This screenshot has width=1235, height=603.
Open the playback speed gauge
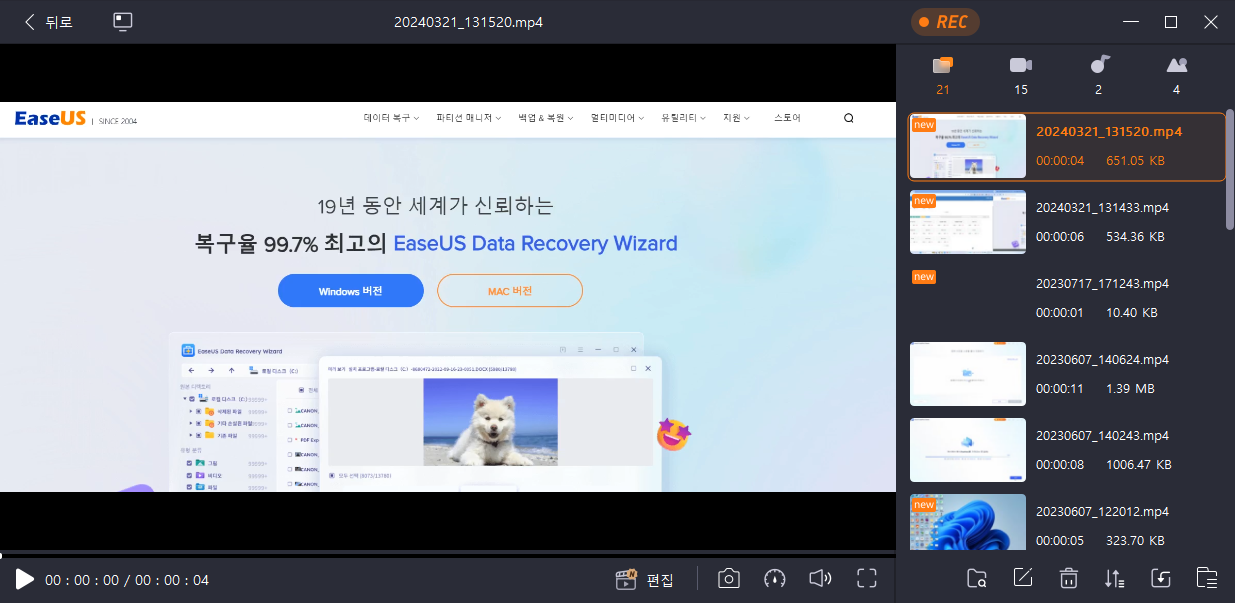coord(775,579)
